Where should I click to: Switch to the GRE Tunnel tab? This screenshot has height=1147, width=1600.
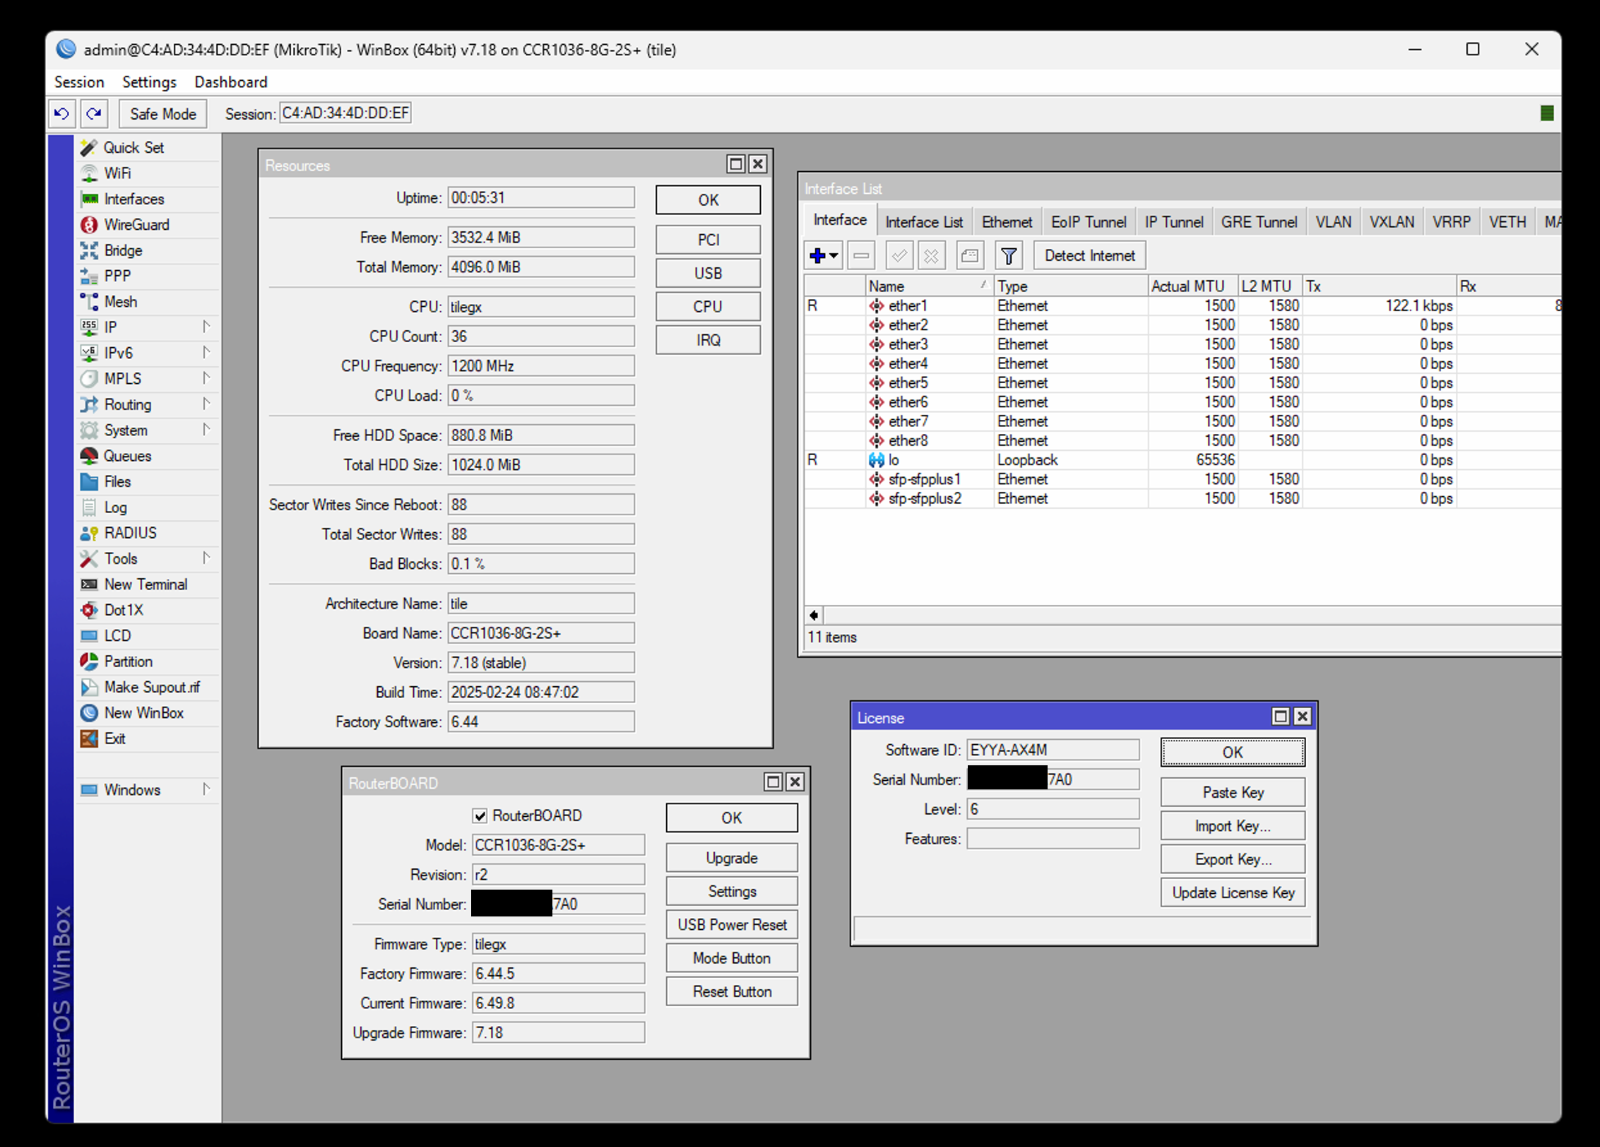click(x=1259, y=222)
